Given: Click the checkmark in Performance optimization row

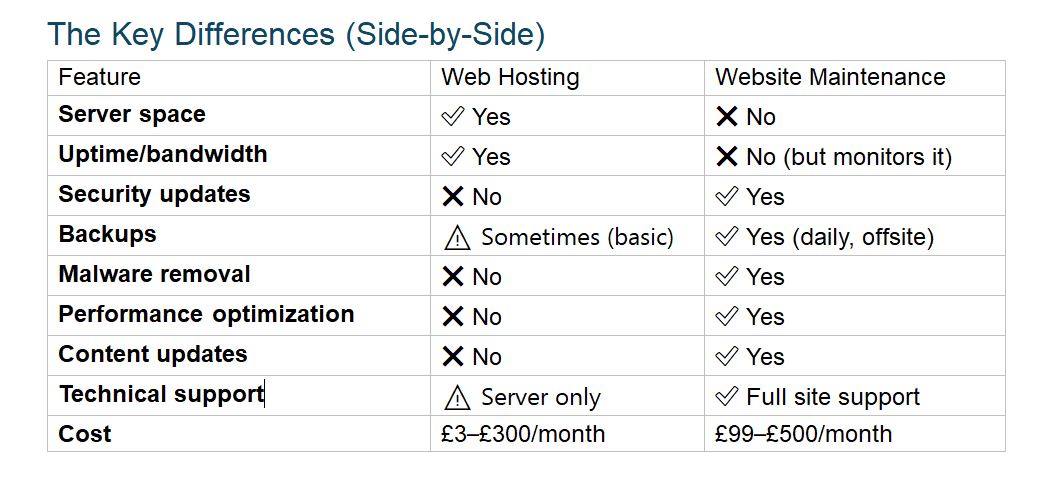Looking at the screenshot, I should point(727,317).
